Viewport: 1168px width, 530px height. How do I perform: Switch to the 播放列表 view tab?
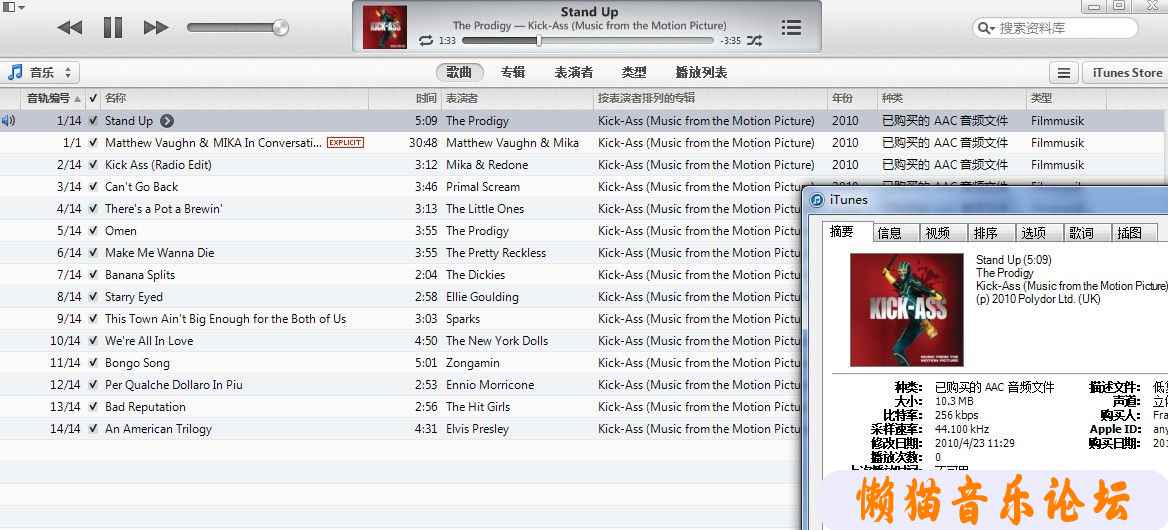point(701,72)
